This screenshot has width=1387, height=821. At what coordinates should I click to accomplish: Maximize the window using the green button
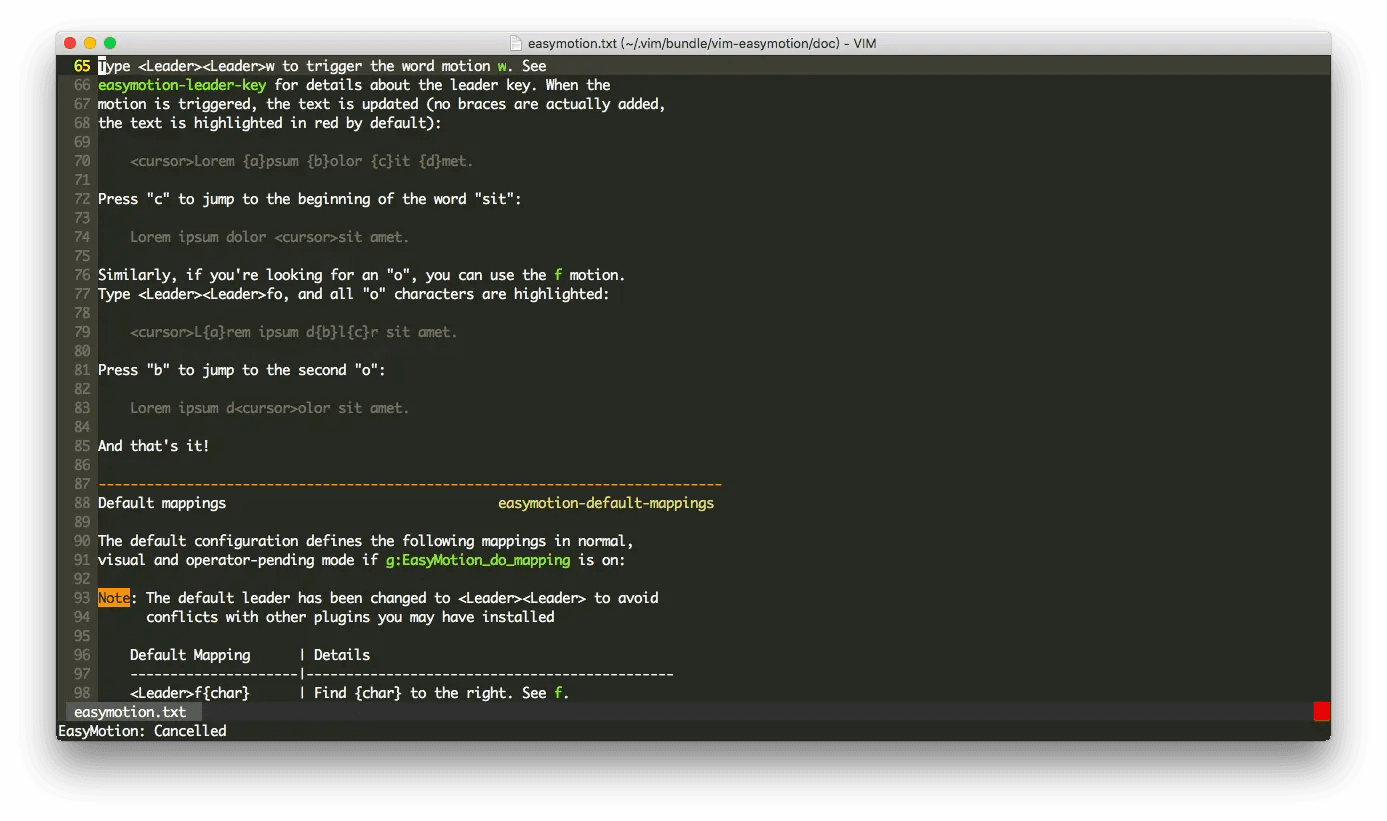tap(110, 43)
